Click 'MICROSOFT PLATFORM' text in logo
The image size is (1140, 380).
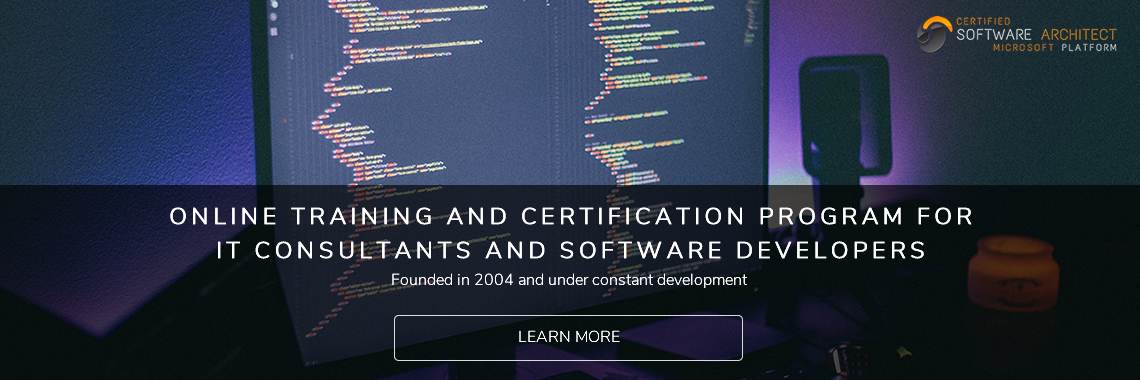click(x=1055, y=47)
